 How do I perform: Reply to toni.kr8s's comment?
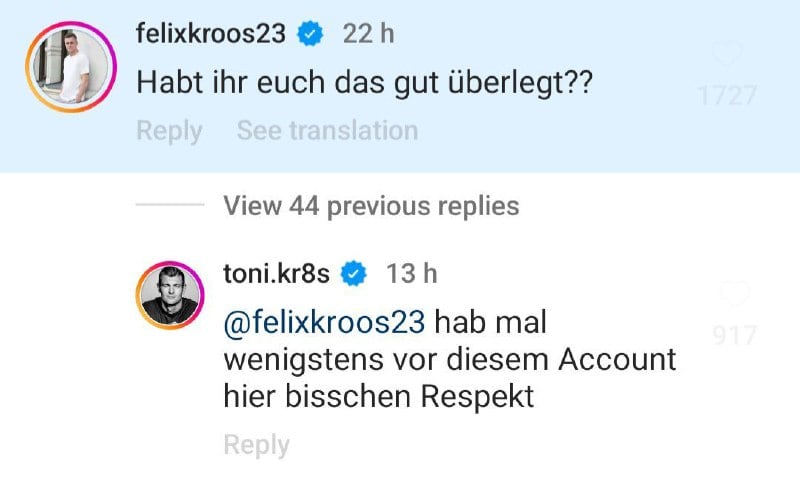click(x=256, y=445)
